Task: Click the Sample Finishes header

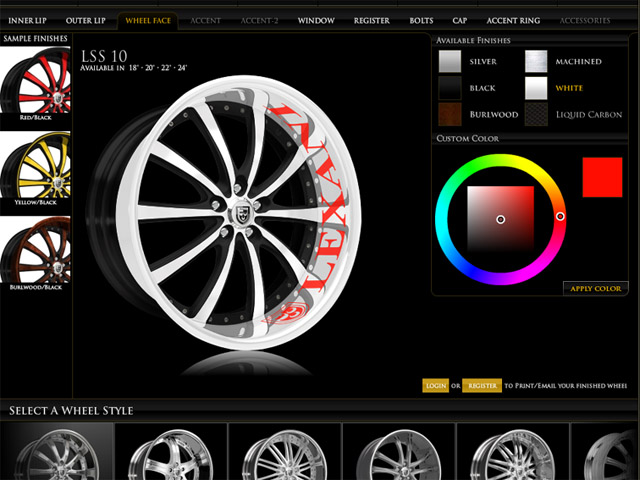Action: pyautogui.click(x=35, y=39)
